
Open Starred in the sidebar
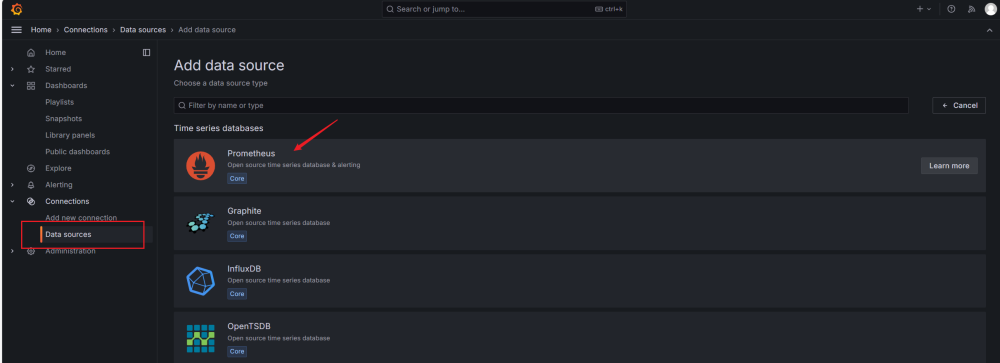[x=58, y=69]
